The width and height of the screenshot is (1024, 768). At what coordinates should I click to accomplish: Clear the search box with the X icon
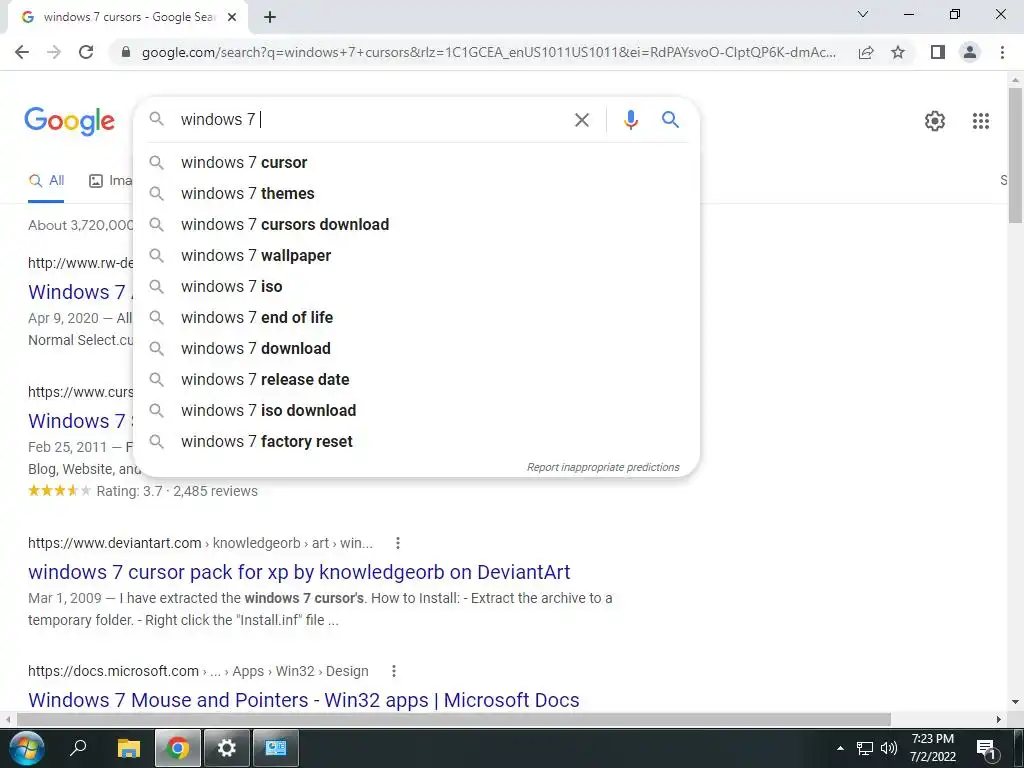click(x=581, y=120)
